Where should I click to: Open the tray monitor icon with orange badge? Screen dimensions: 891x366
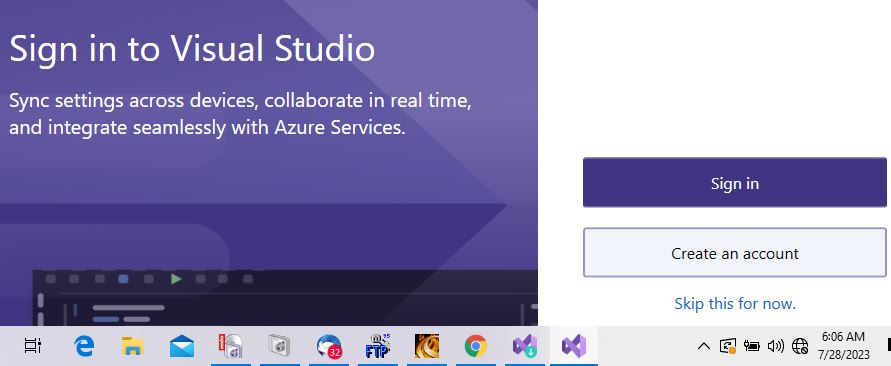728,346
